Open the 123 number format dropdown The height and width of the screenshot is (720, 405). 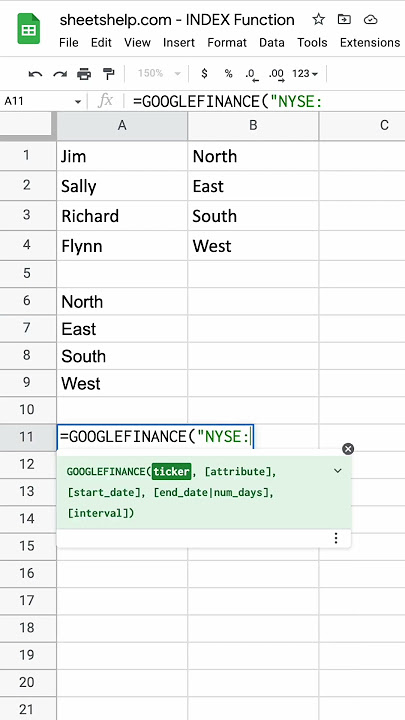tap(305, 74)
